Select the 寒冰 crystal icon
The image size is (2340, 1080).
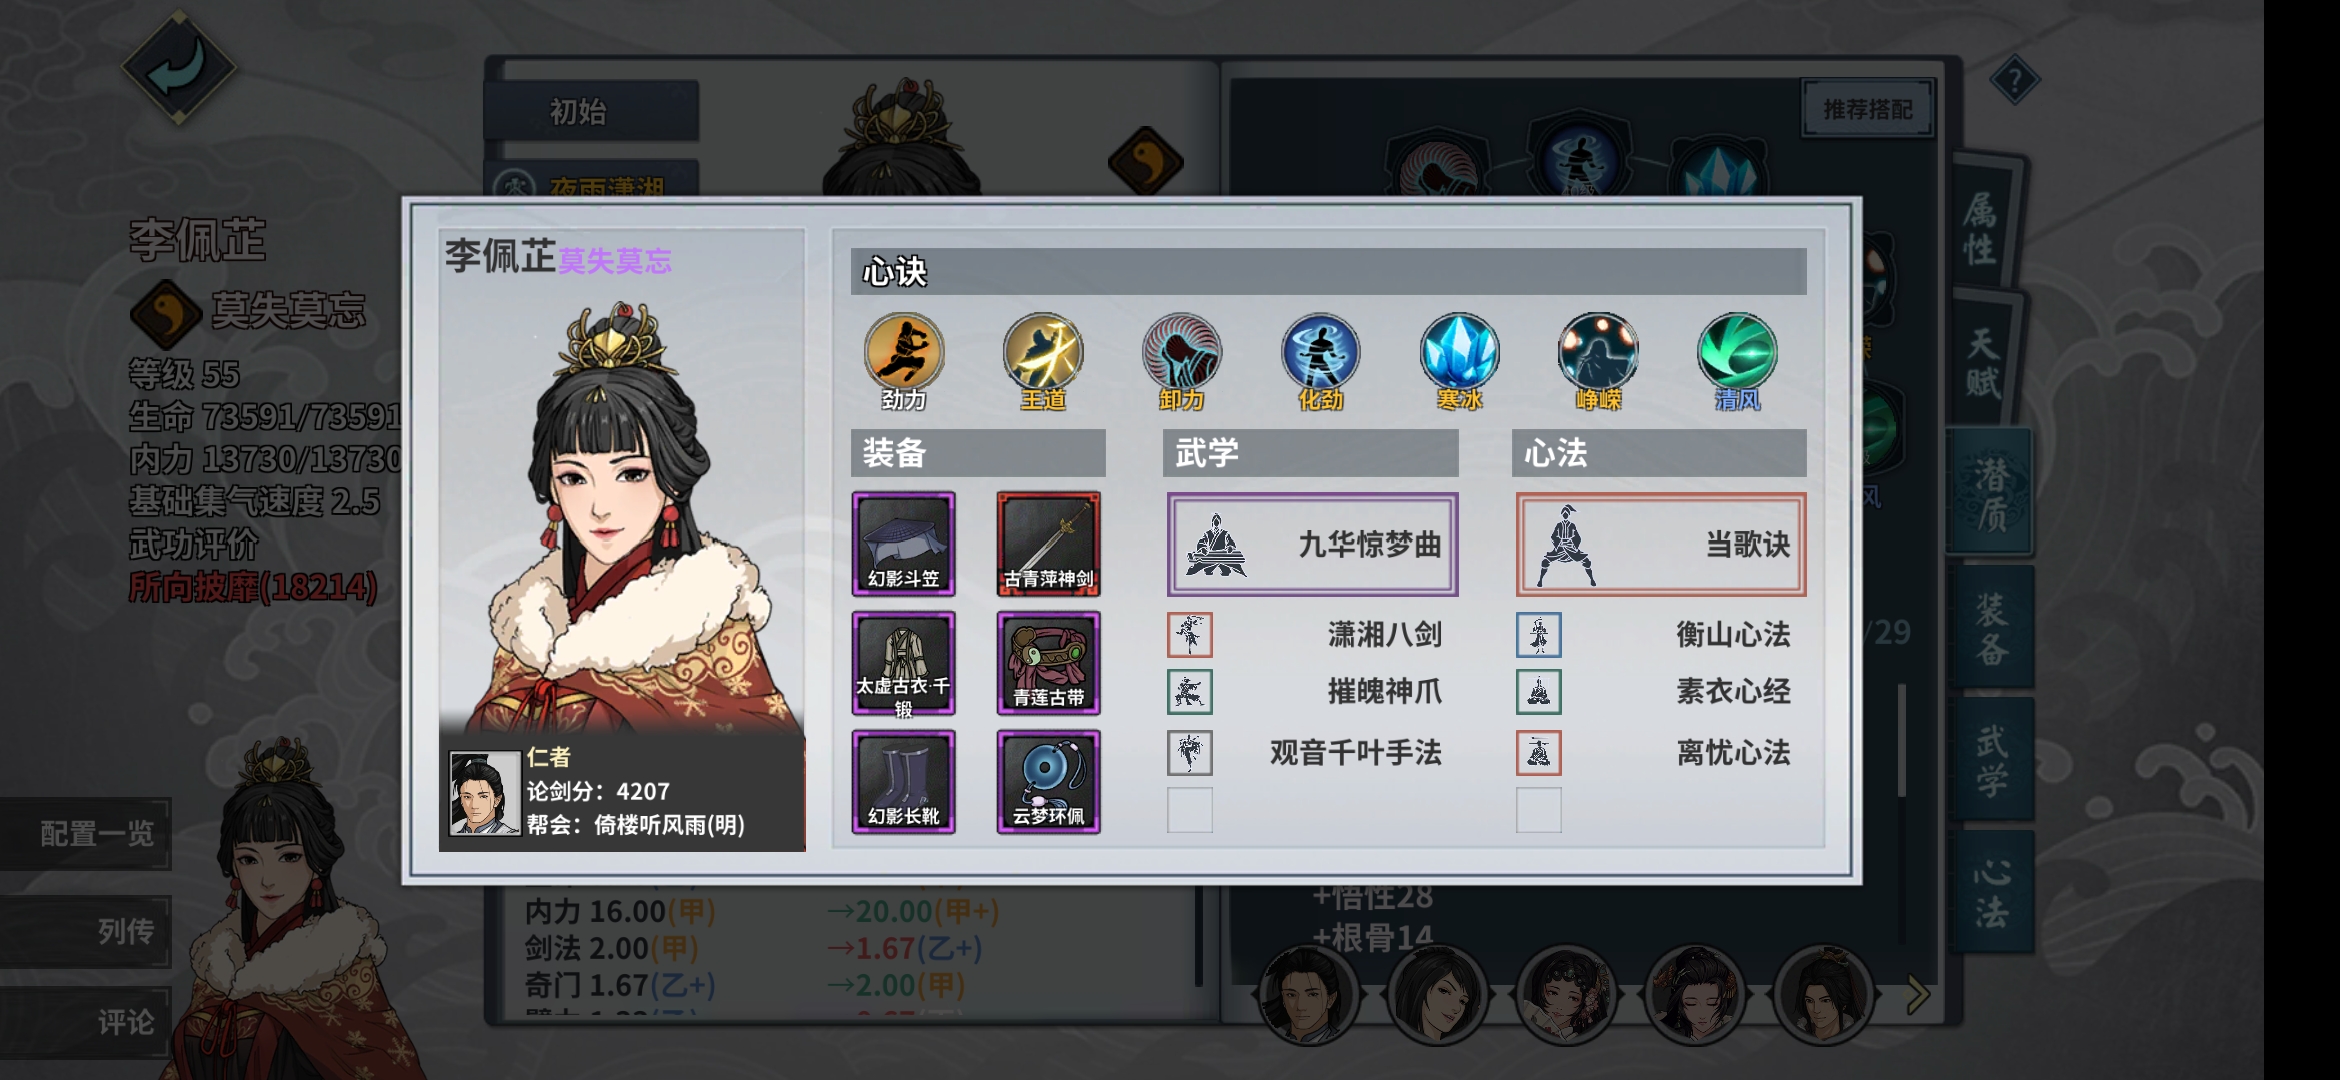tap(1459, 352)
